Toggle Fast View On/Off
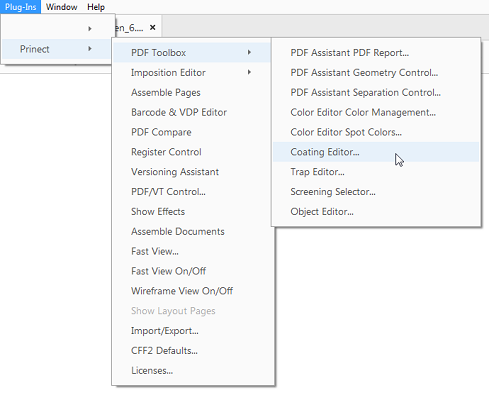This screenshot has height=400, width=489. click(x=192, y=271)
